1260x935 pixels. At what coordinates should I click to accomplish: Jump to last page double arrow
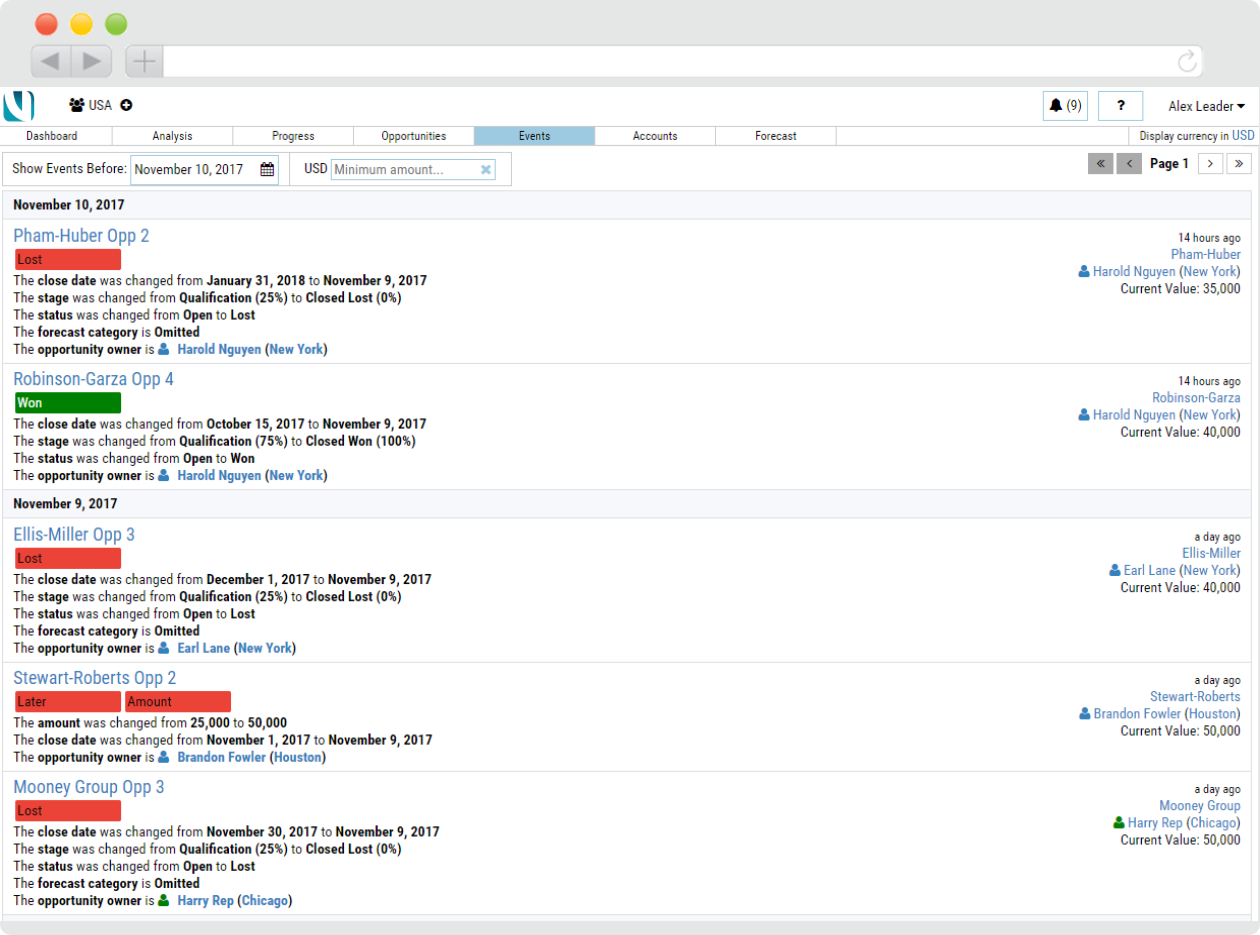point(1239,164)
